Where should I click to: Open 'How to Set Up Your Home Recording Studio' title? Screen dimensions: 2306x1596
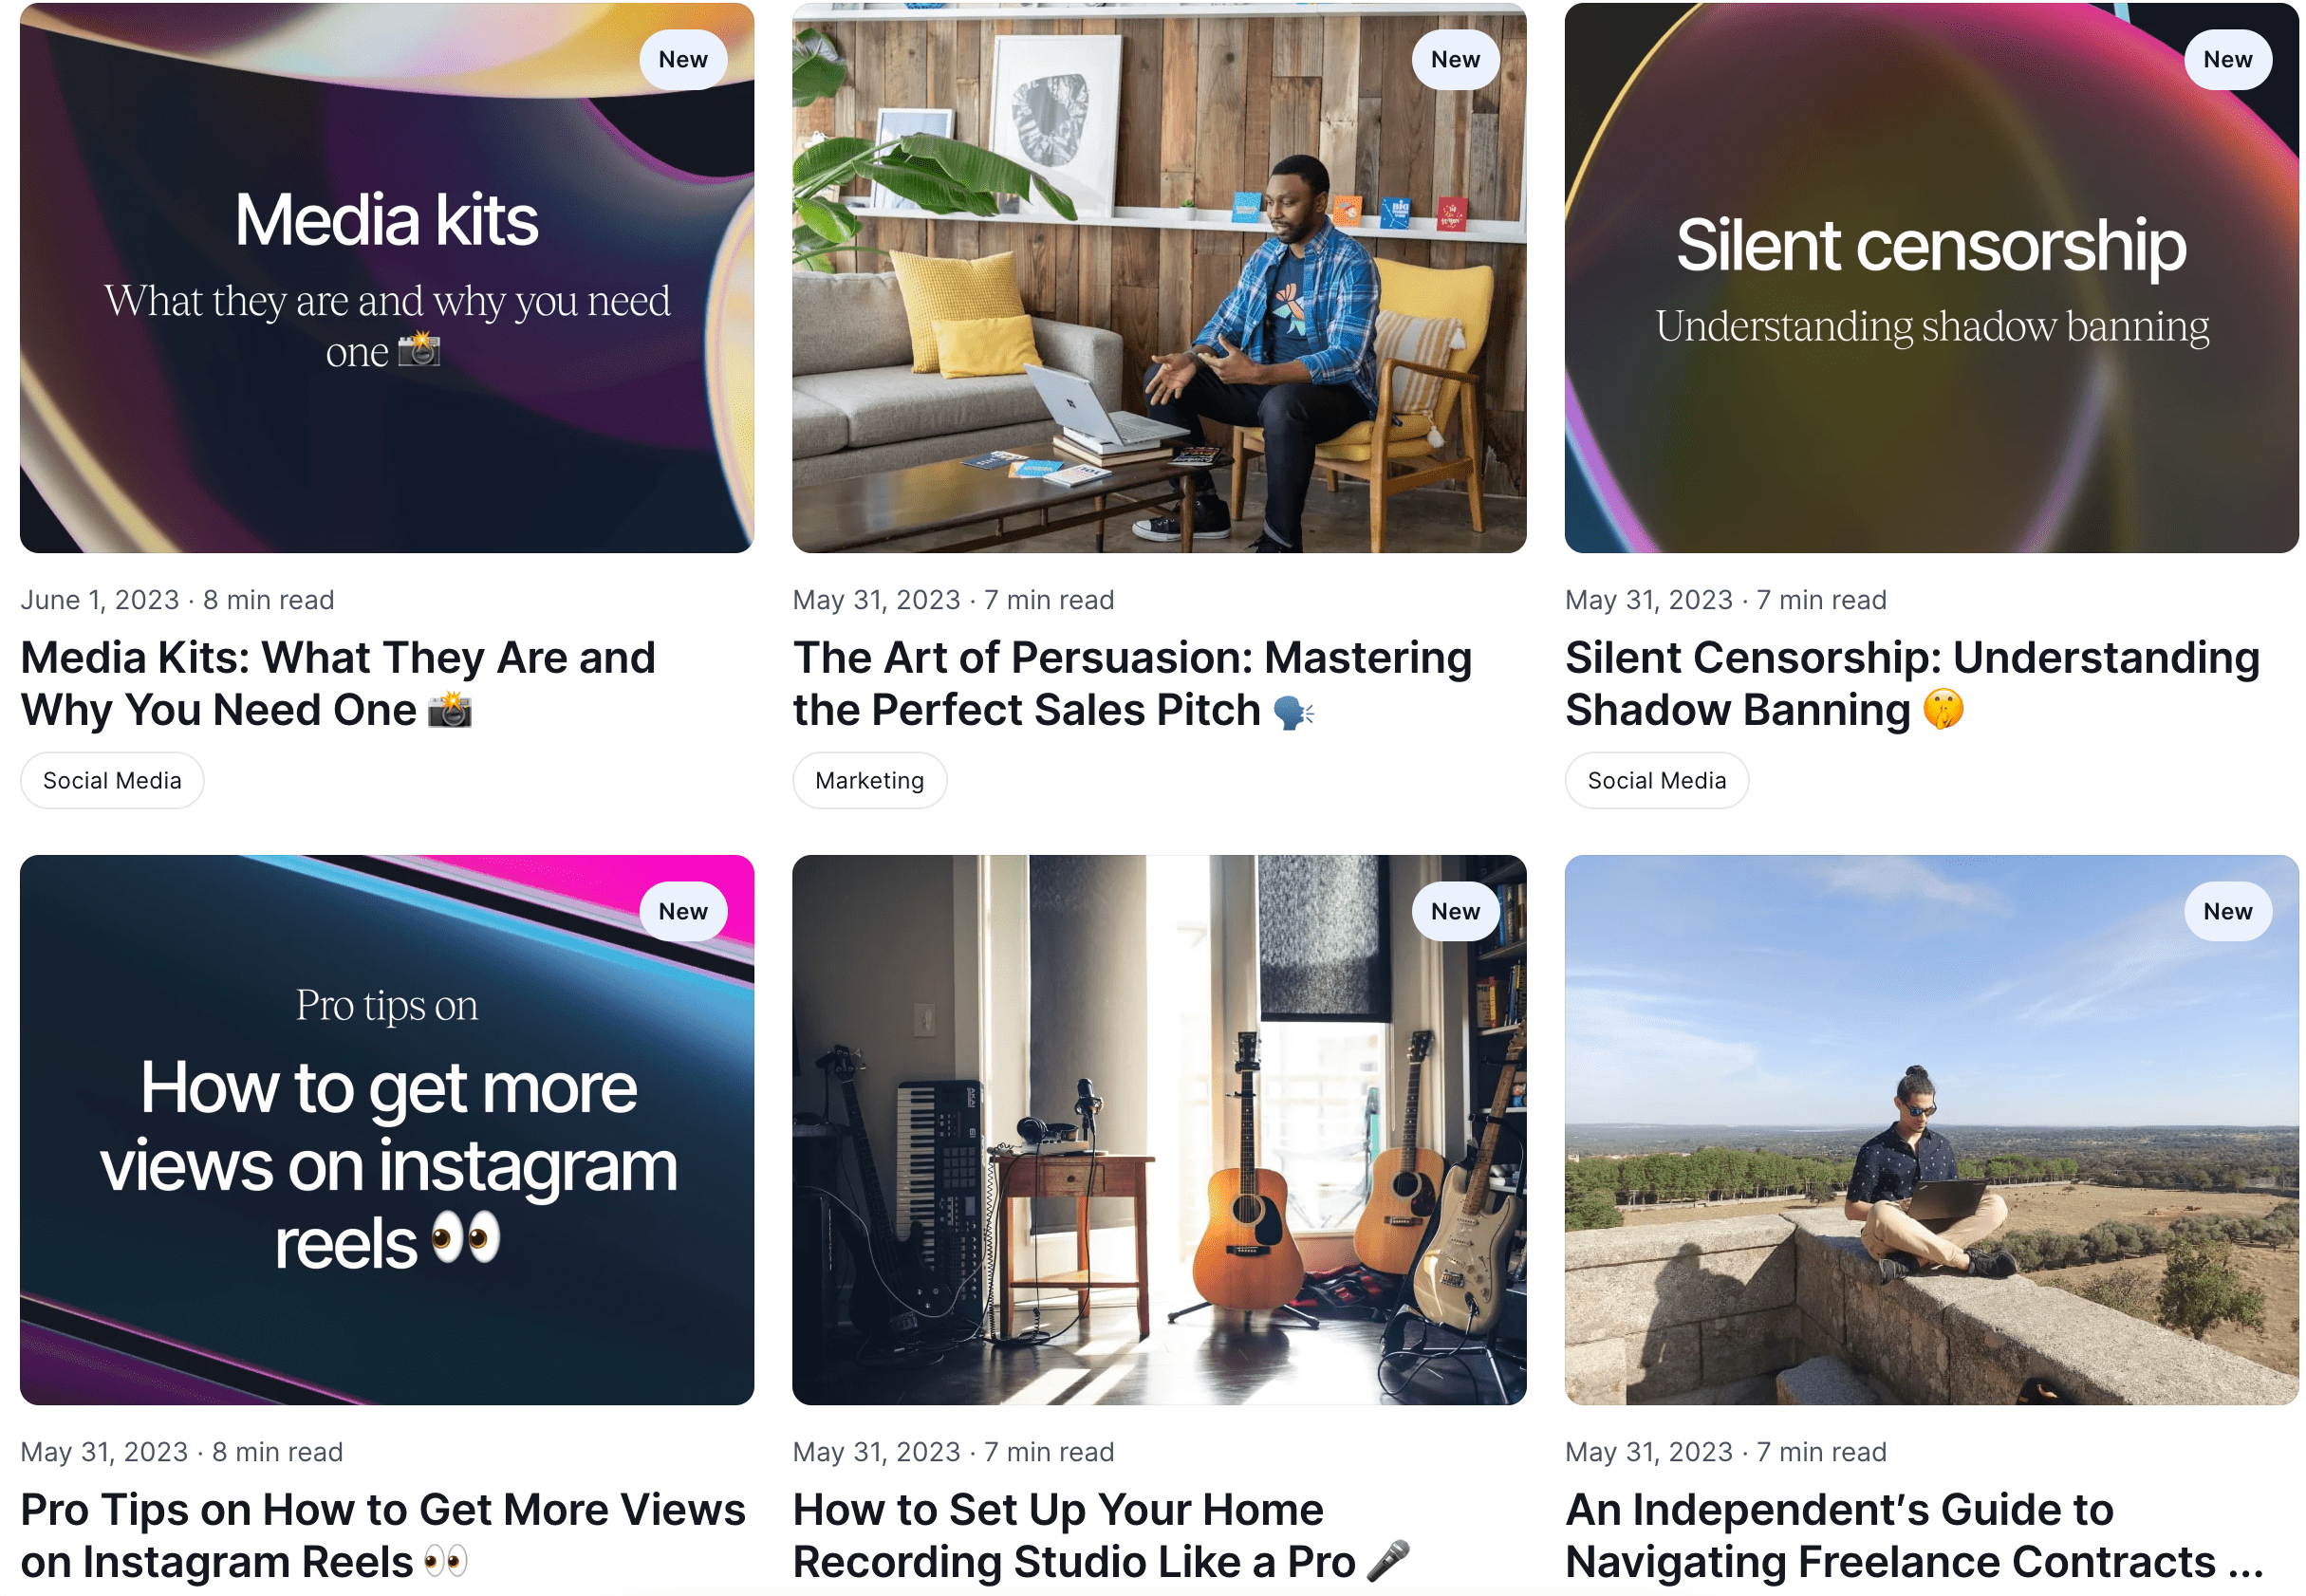pyautogui.click(x=1100, y=1535)
